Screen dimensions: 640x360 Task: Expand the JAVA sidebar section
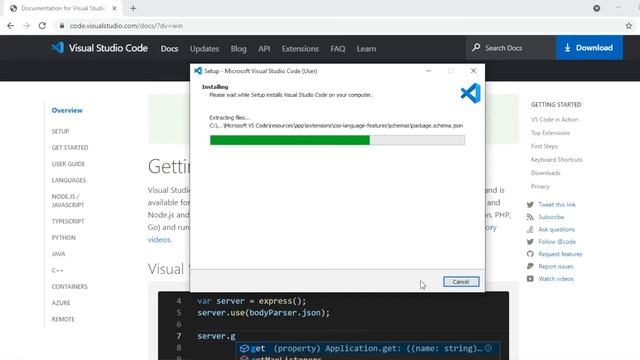pyautogui.click(x=58, y=253)
